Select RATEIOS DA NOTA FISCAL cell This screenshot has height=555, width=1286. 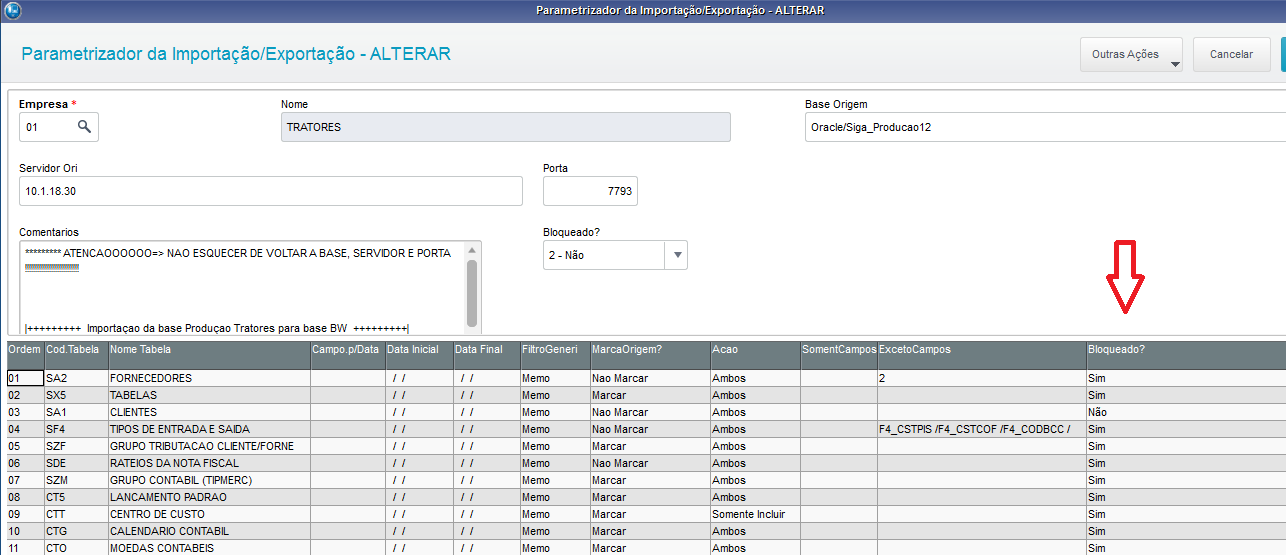(x=209, y=464)
